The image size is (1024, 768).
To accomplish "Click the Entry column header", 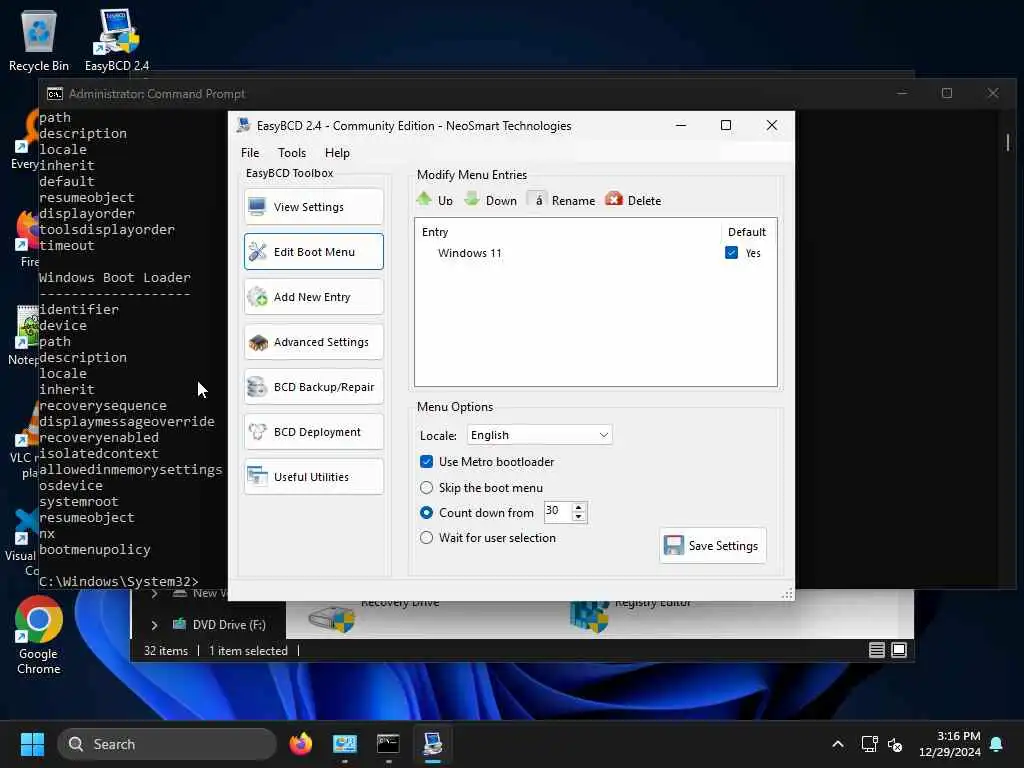I will point(435,232).
